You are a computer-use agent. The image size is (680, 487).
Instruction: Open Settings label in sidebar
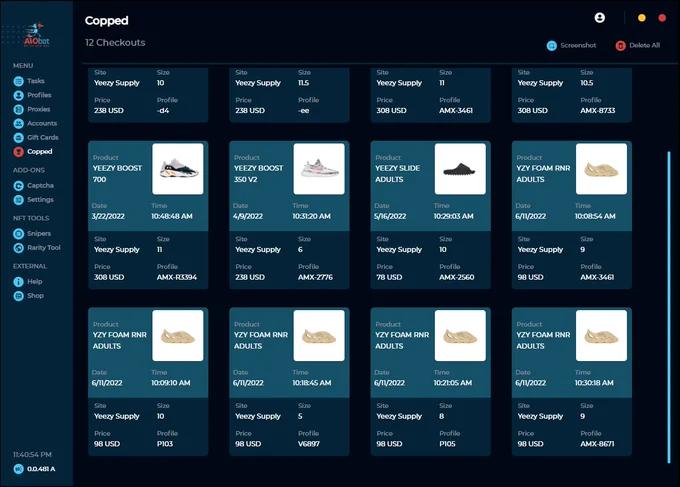pyautogui.click(x=40, y=199)
